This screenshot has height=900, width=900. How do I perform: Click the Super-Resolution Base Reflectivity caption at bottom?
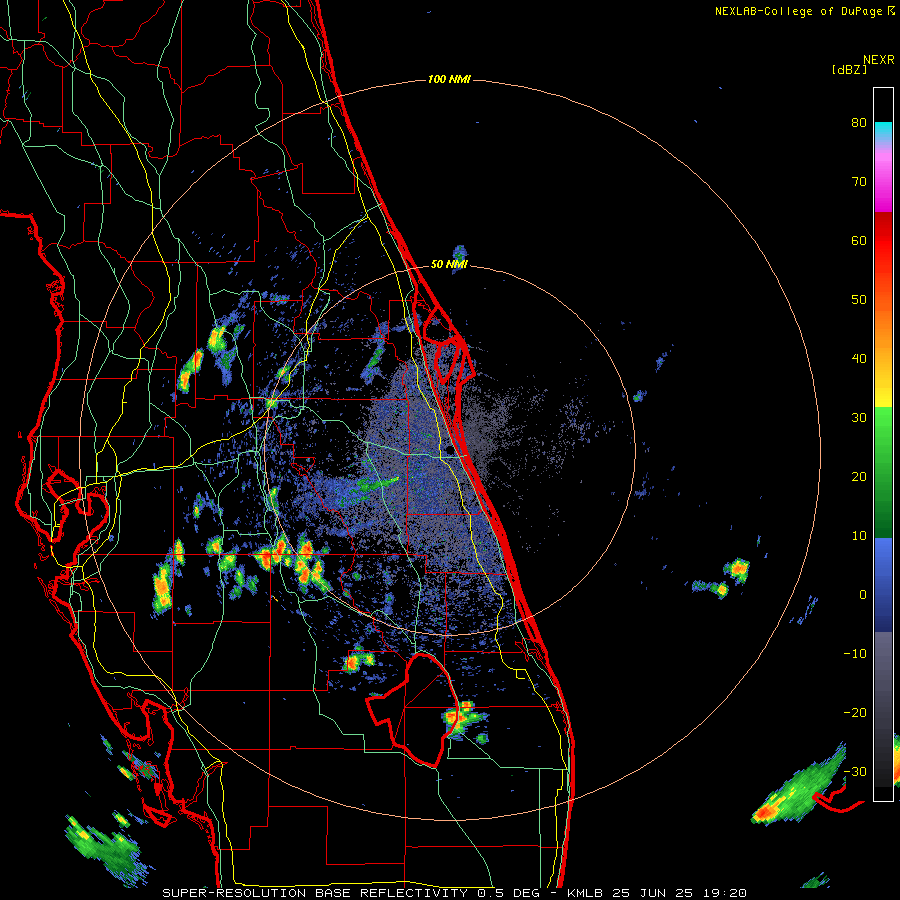point(454,893)
